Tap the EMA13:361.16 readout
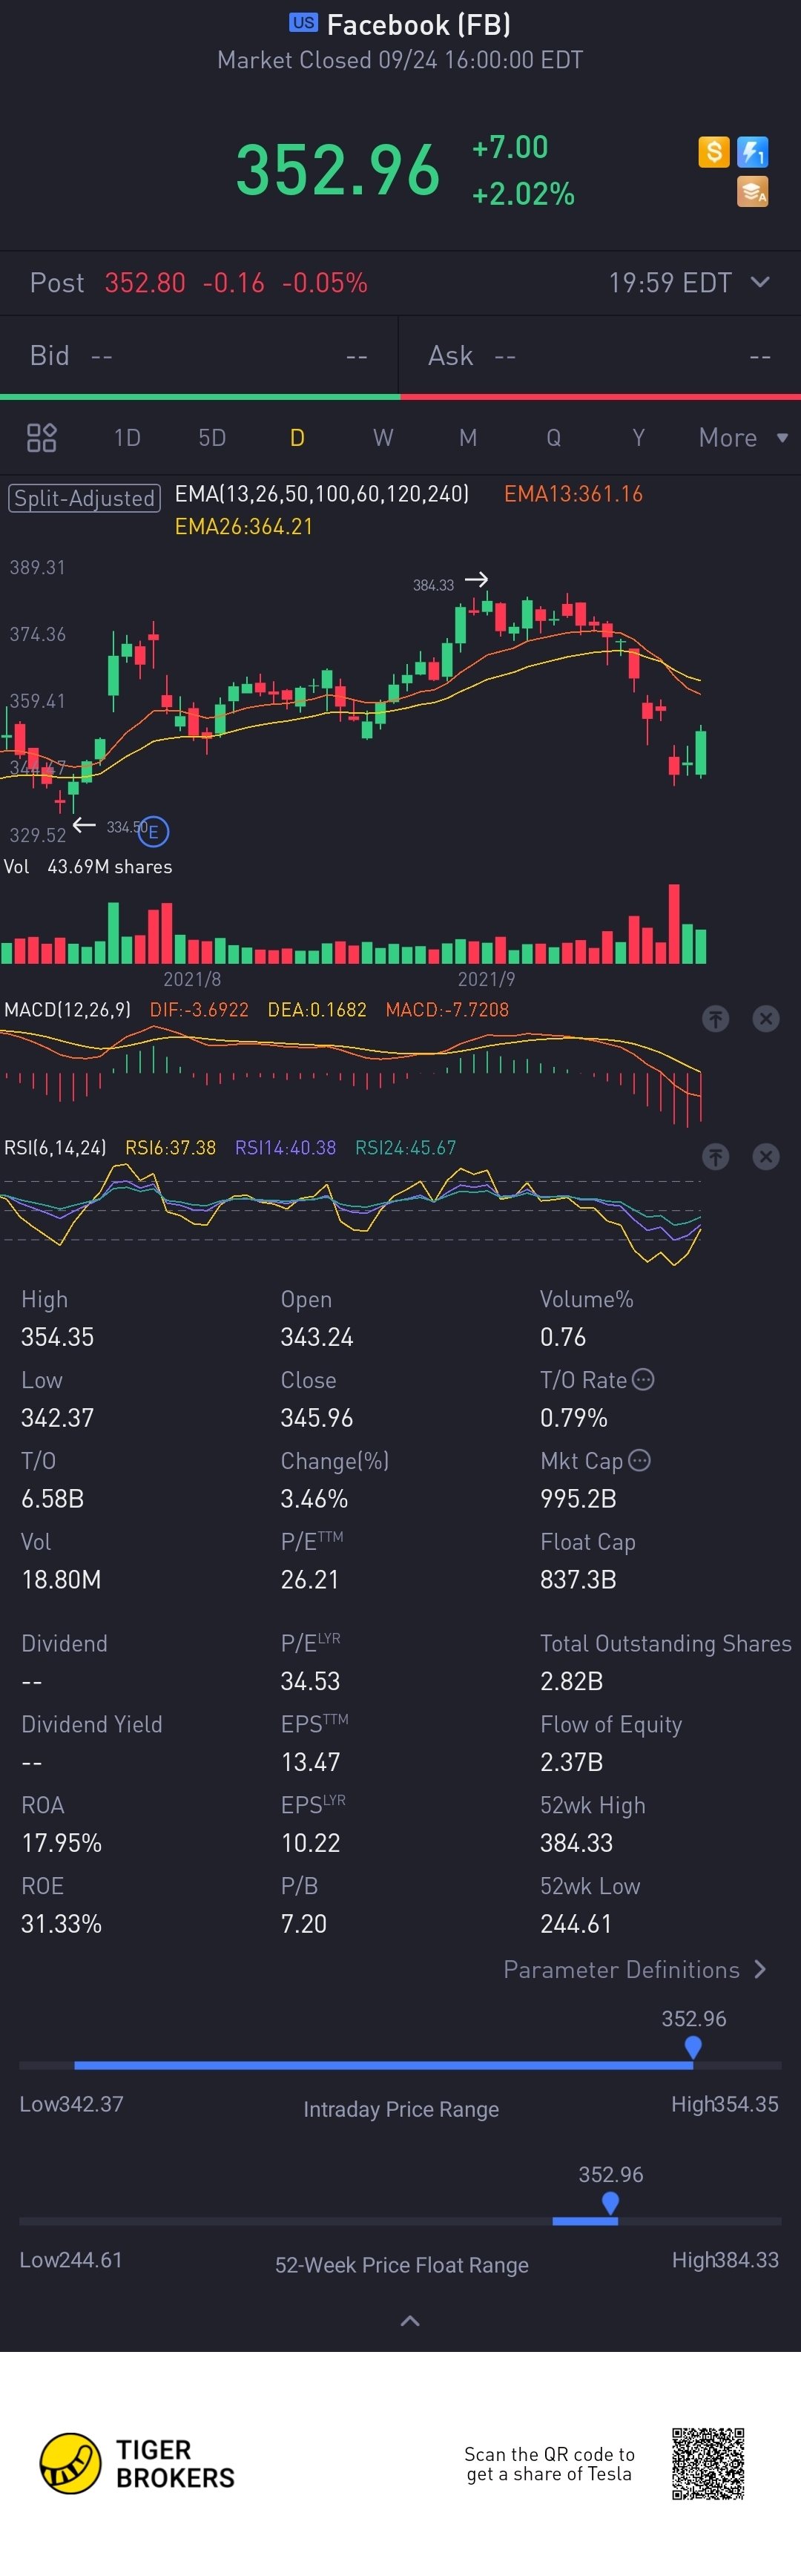 pyautogui.click(x=573, y=494)
